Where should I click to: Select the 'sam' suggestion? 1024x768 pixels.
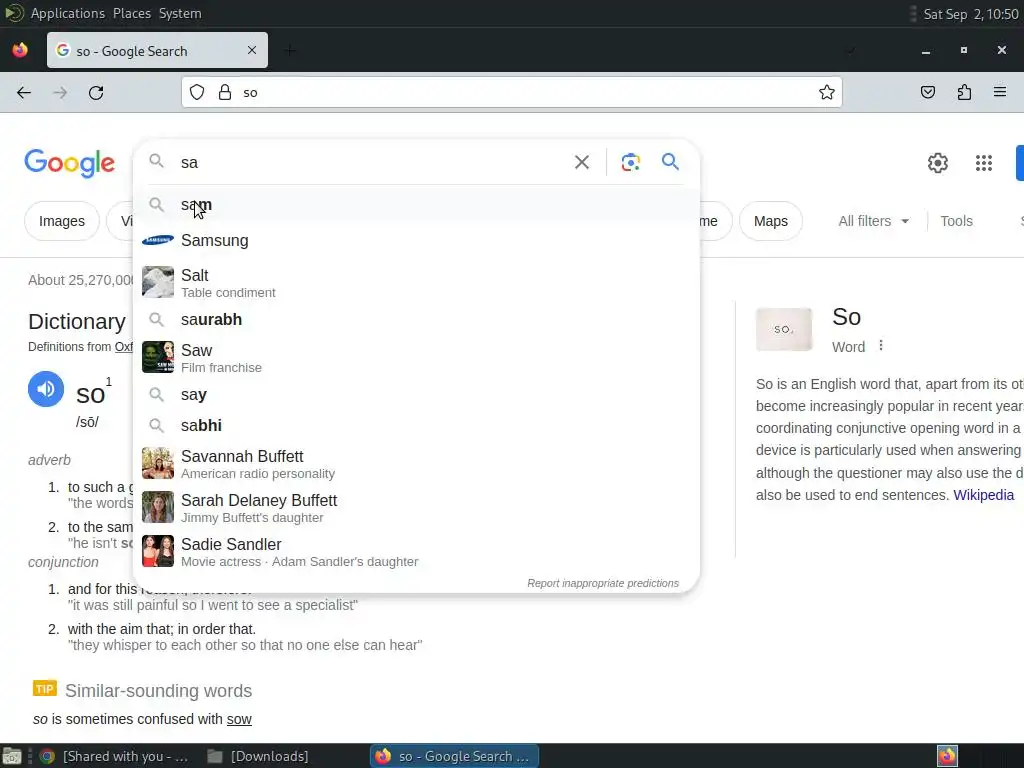coord(416,205)
